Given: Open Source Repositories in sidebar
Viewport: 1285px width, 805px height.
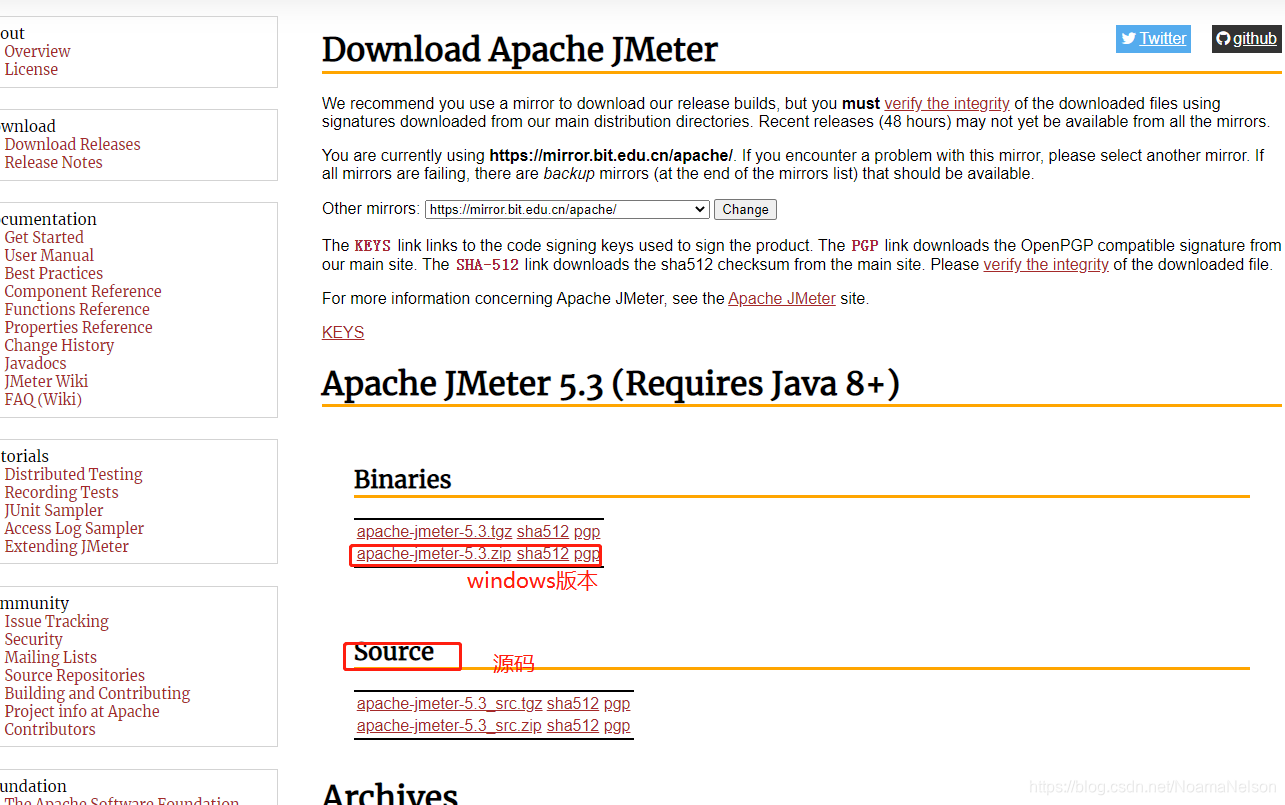Looking at the screenshot, I should tap(74, 675).
